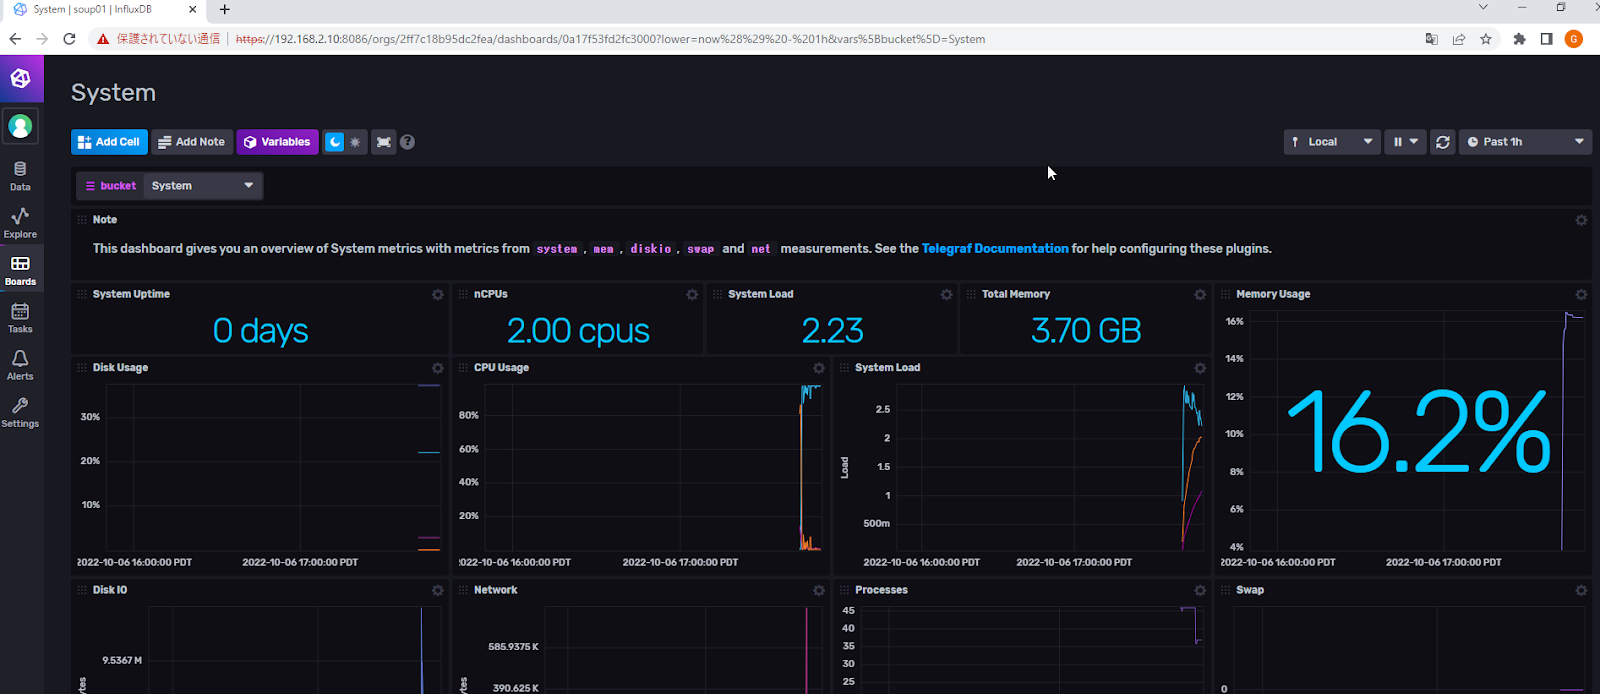
Task: Open the Processes cell gear menu
Action: 1200,591
